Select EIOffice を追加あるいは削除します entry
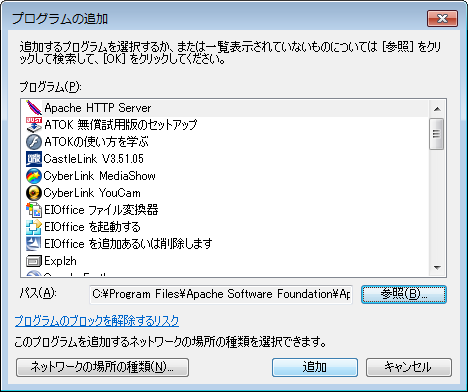Viewport: 468px width, 392px height. pos(225,244)
